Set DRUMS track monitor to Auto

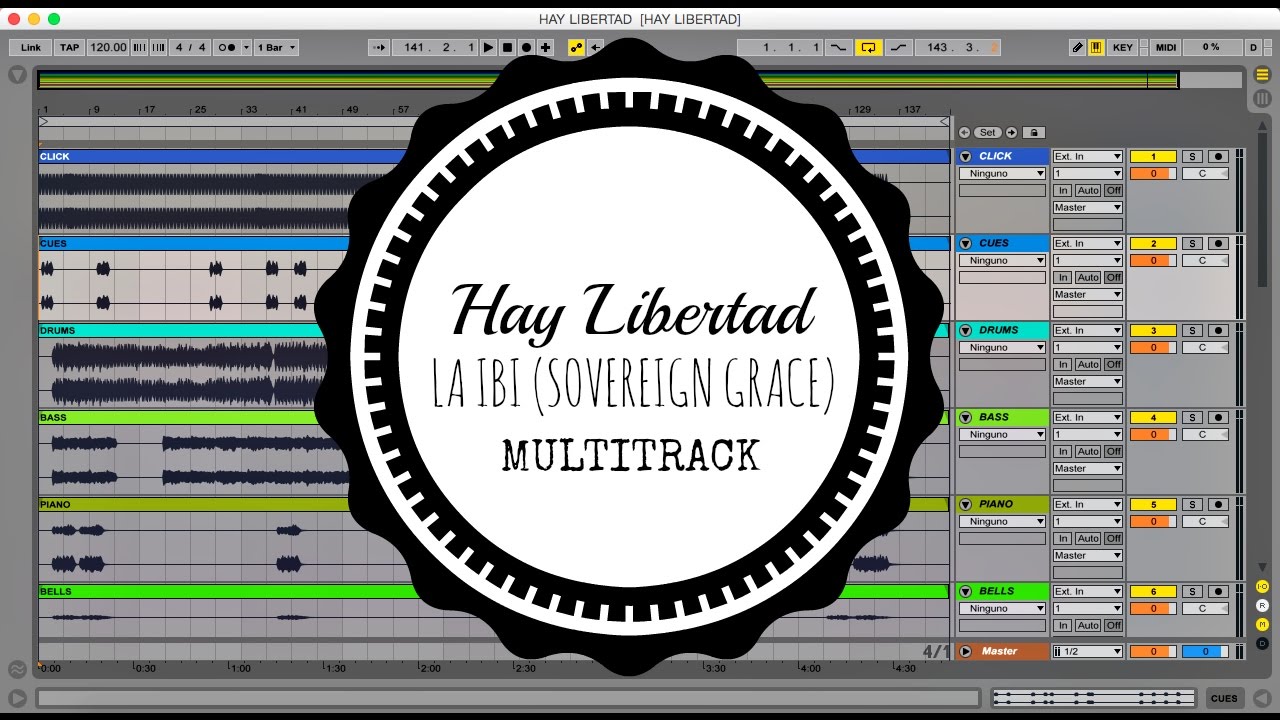point(1088,364)
